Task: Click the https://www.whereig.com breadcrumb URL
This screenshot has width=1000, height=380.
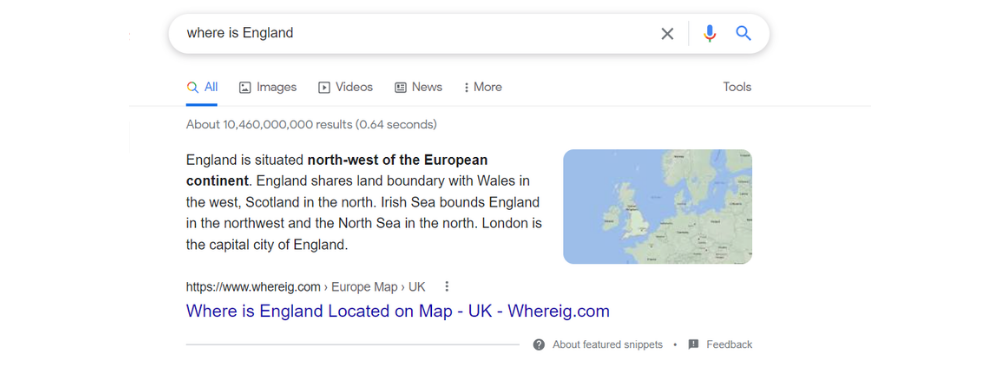Action: tap(253, 287)
